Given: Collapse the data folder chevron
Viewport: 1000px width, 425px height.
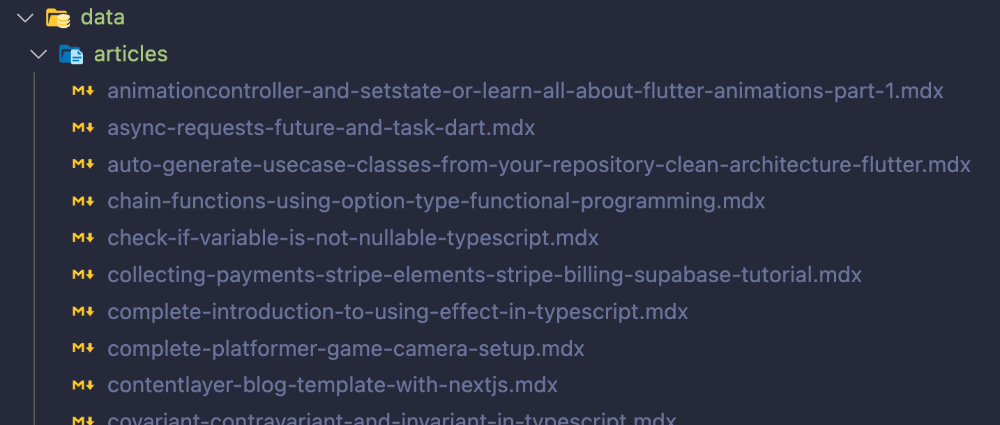Looking at the screenshot, I should point(25,17).
